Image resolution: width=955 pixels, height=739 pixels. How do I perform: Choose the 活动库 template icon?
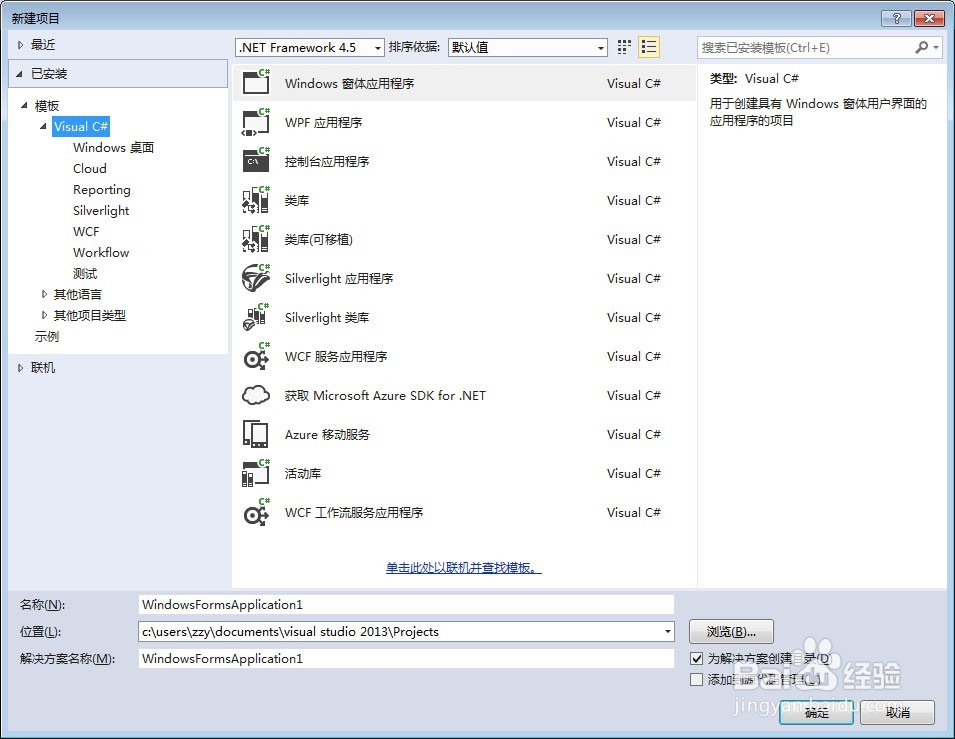coord(256,473)
